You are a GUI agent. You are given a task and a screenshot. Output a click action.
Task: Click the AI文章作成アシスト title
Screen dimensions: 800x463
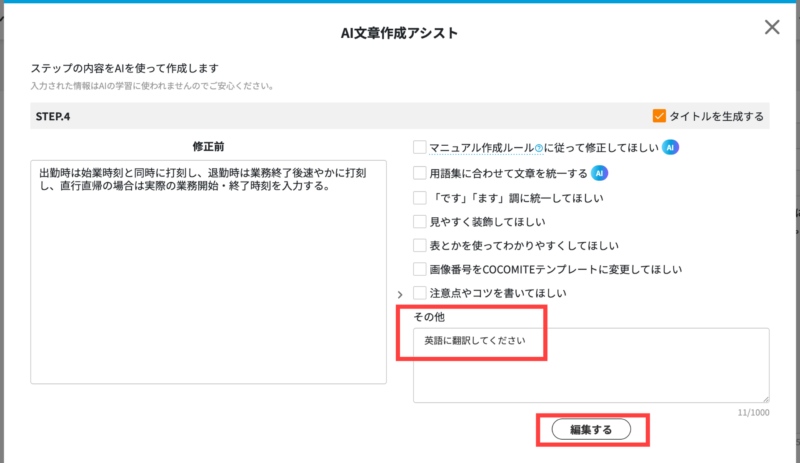coord(399,33)
